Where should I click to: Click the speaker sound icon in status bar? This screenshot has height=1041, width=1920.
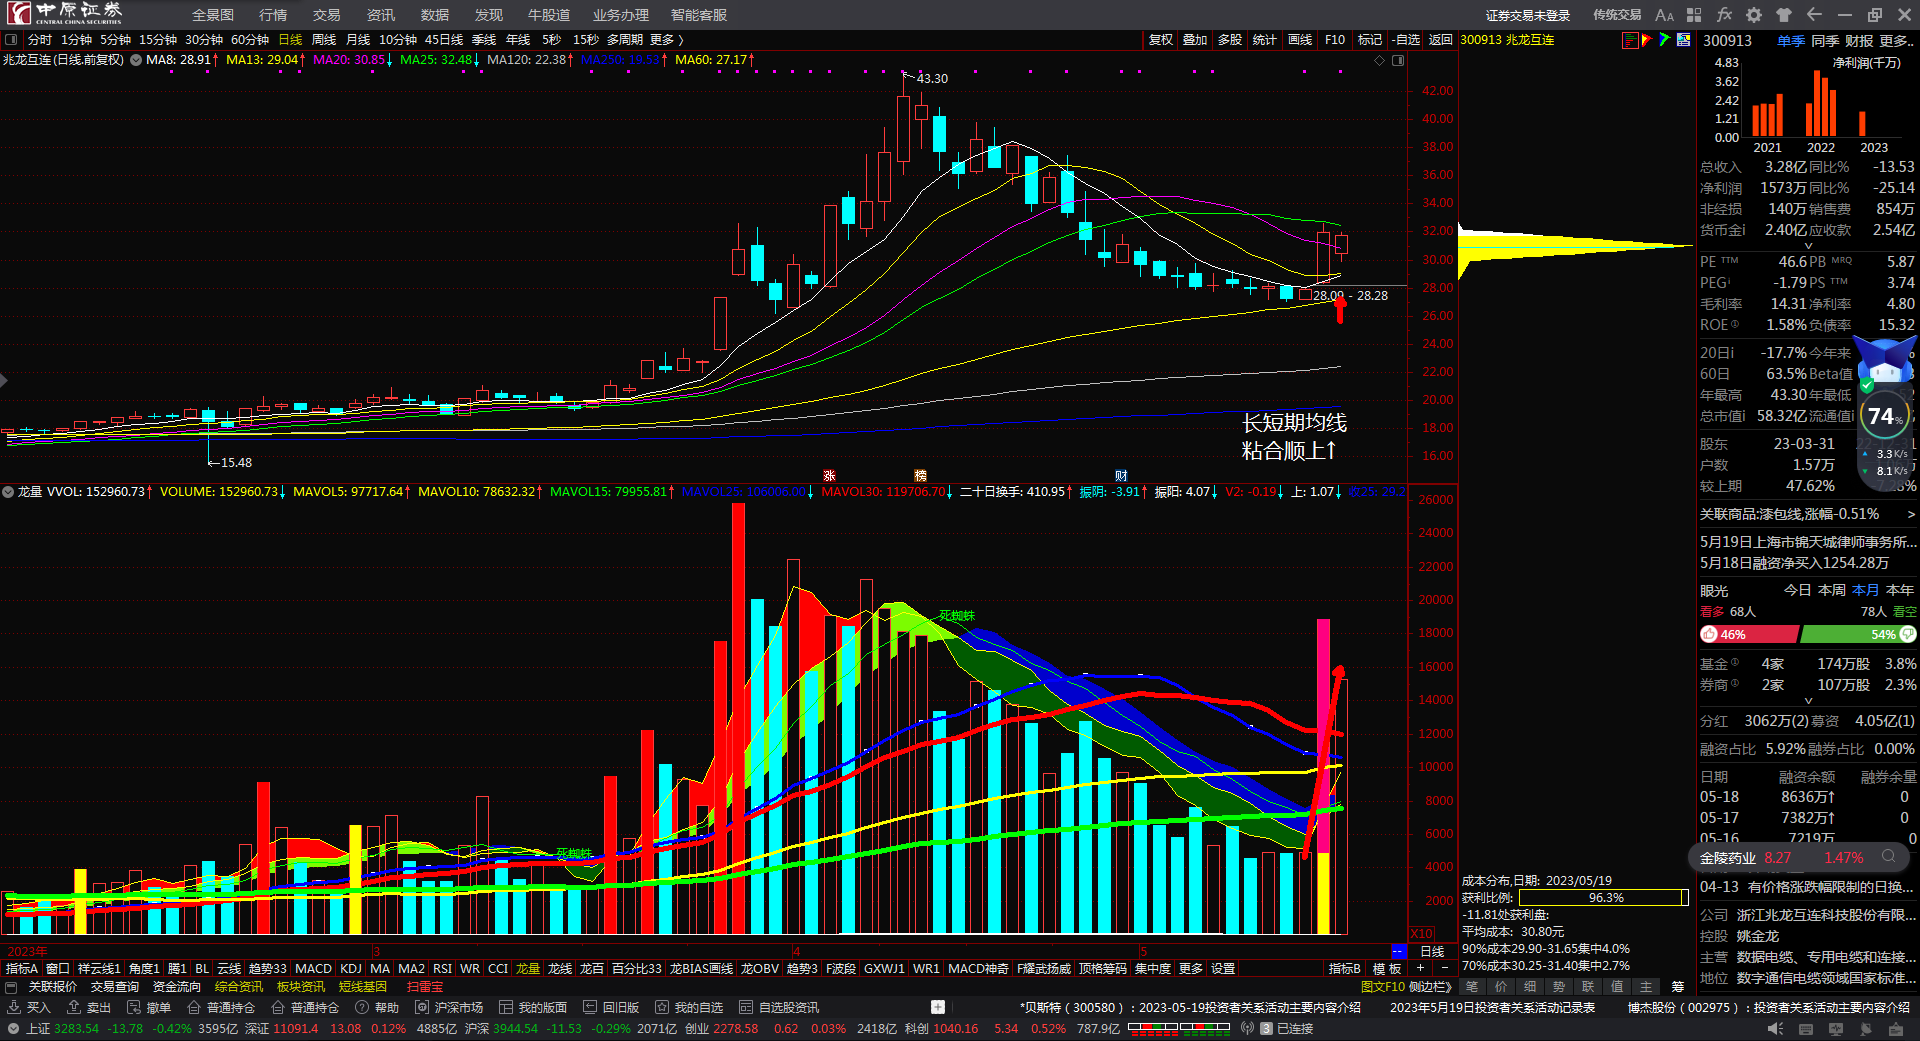point(1775,1029)
